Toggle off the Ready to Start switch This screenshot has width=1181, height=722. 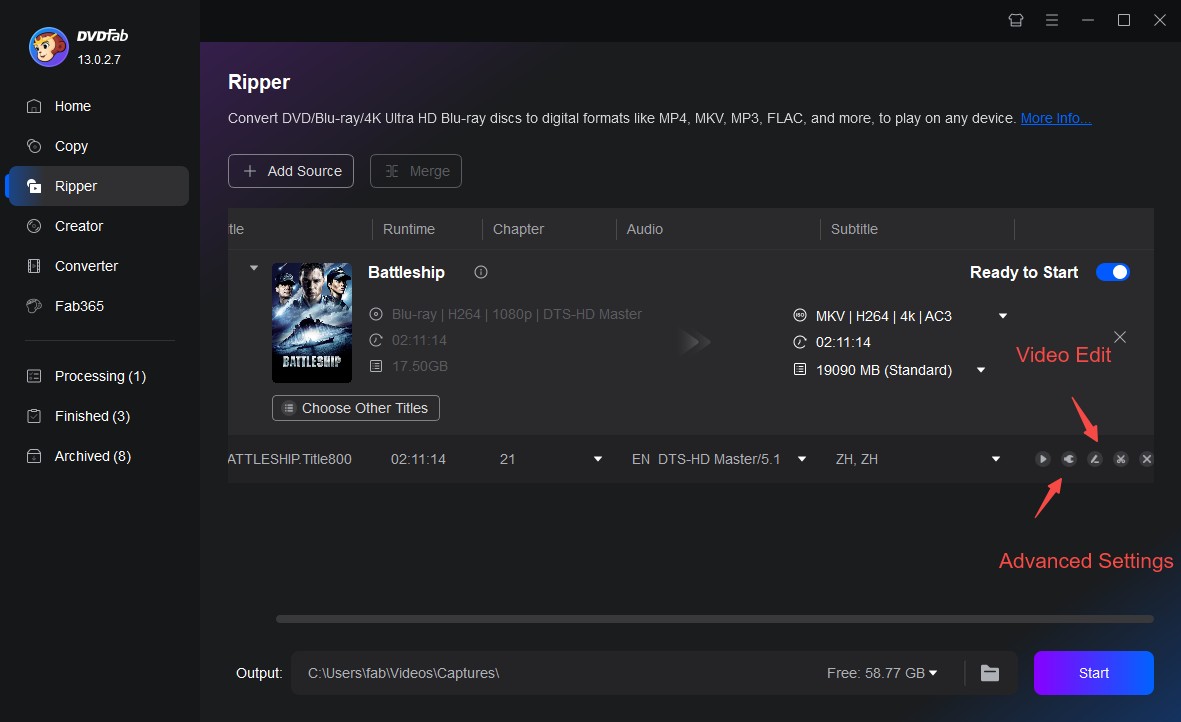pyautogui.click(x=1112, y=271)
